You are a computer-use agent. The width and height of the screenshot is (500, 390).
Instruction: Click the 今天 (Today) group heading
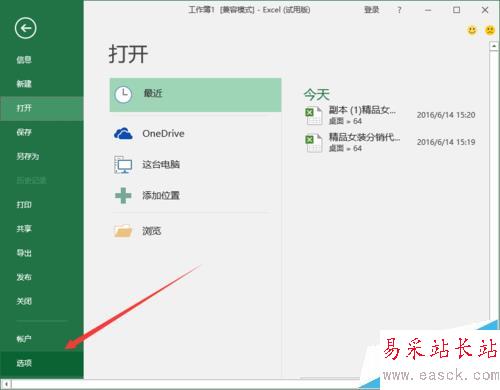317,95
